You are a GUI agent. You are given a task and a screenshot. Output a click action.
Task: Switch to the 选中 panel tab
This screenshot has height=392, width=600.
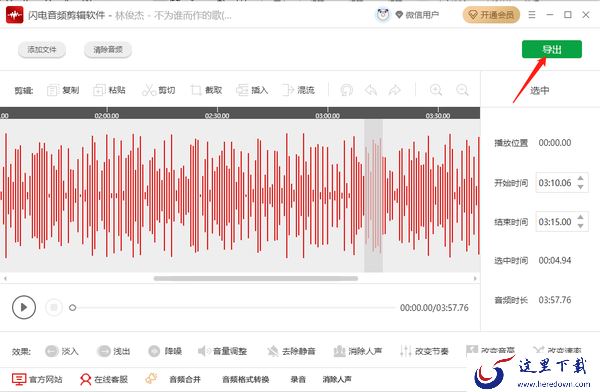(540, 91)
